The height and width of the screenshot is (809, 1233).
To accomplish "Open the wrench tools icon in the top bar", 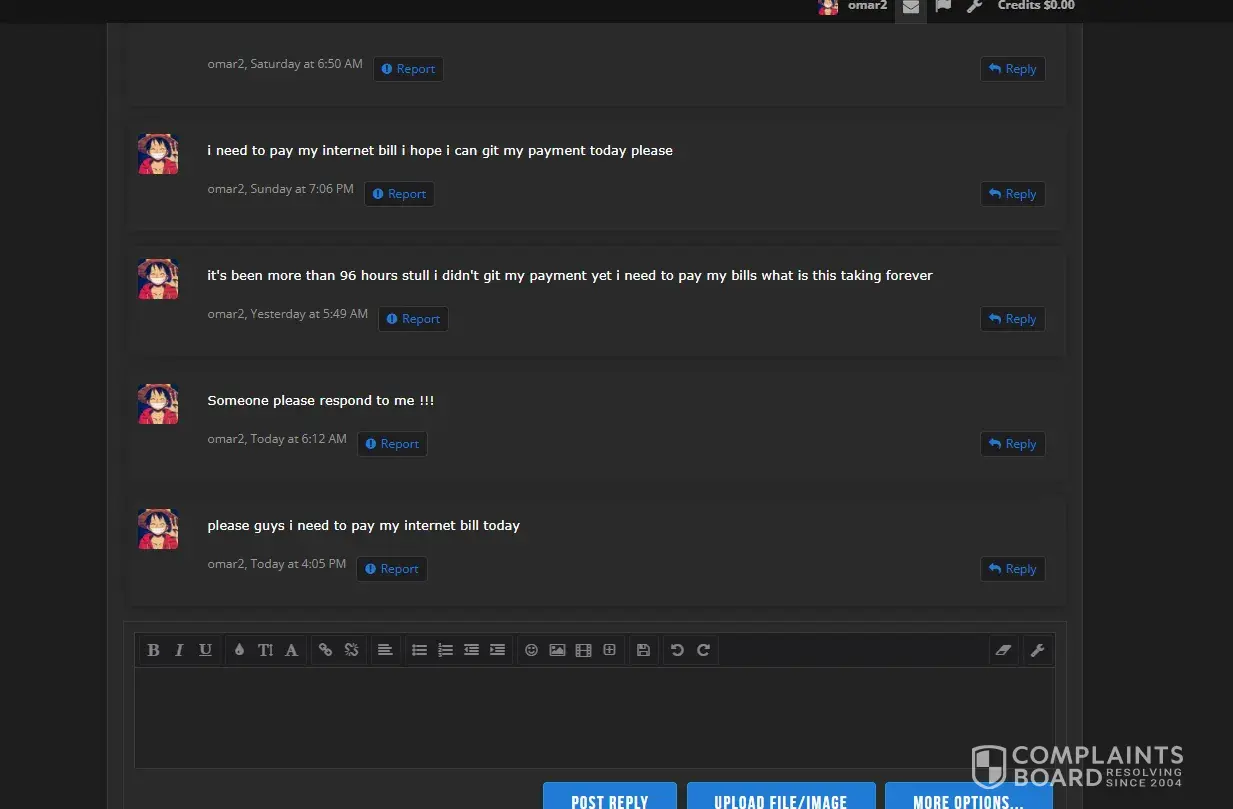I will coord(974,6).
